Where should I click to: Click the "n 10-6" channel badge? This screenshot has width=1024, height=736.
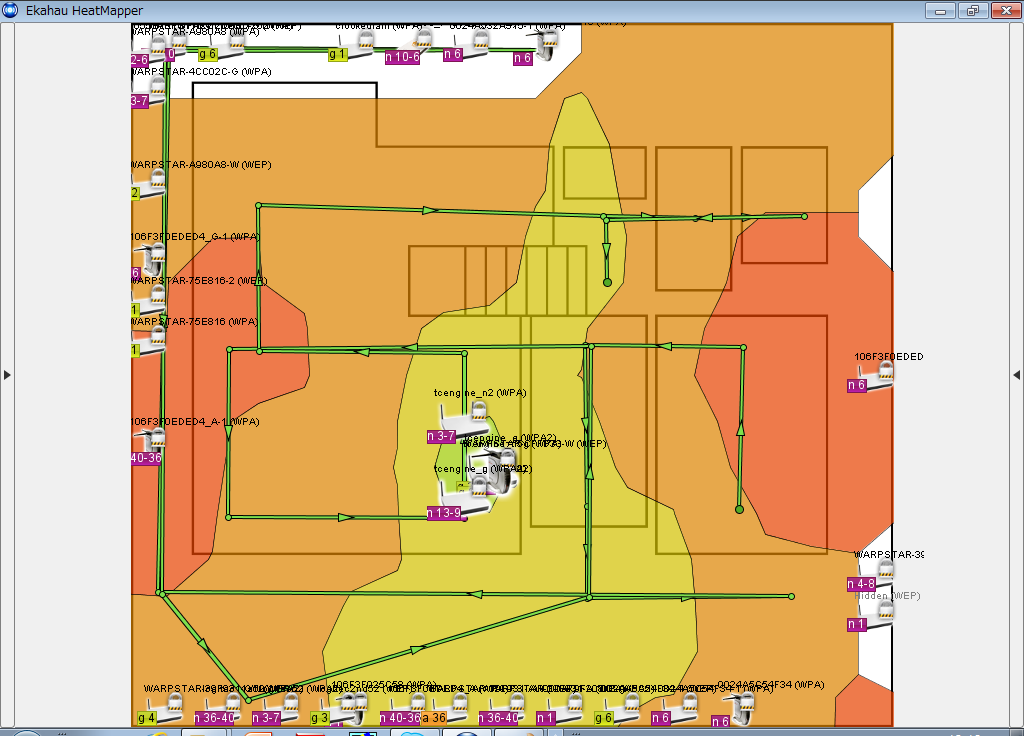(x=403, y=57)
